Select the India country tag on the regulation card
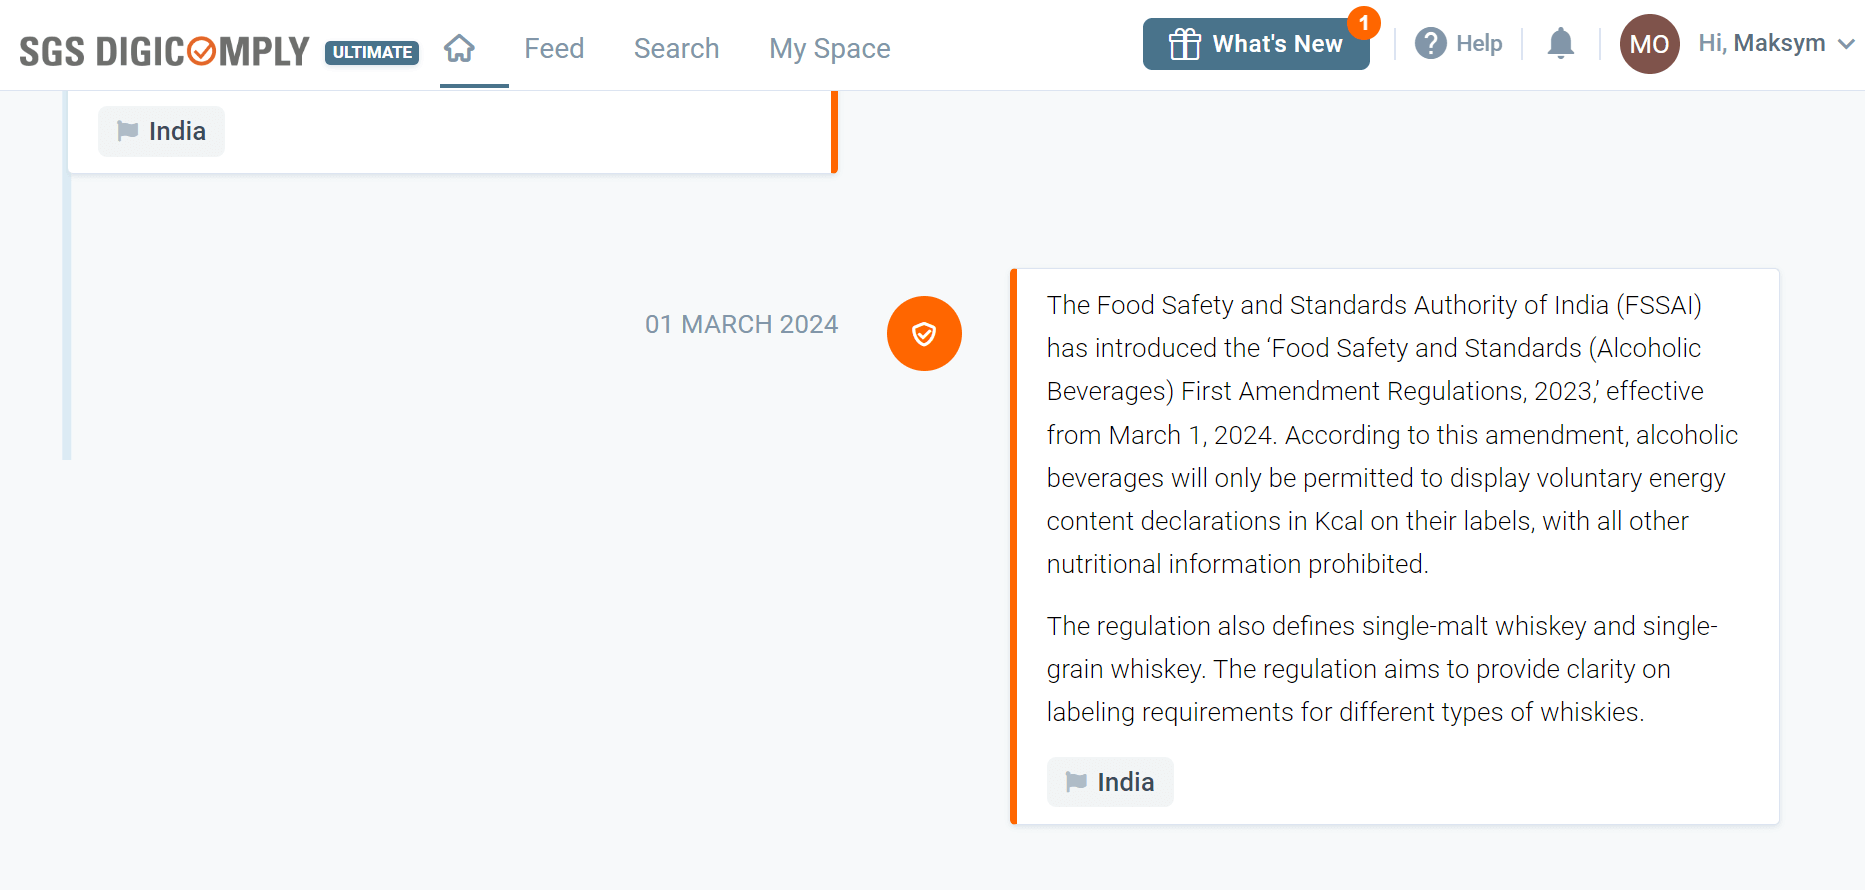This screenshot has width=1865, height=890. click(1110, 781)
